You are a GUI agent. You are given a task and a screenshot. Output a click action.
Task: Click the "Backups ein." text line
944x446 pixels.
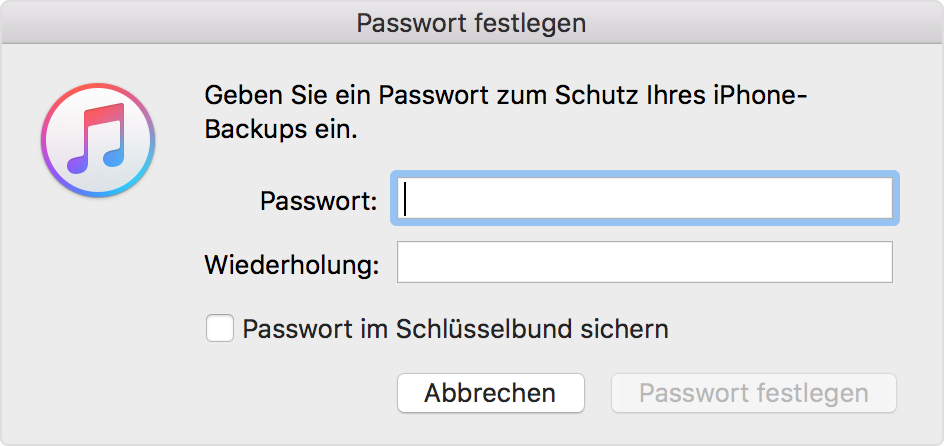pyautogui.click(x=280, y=130)
